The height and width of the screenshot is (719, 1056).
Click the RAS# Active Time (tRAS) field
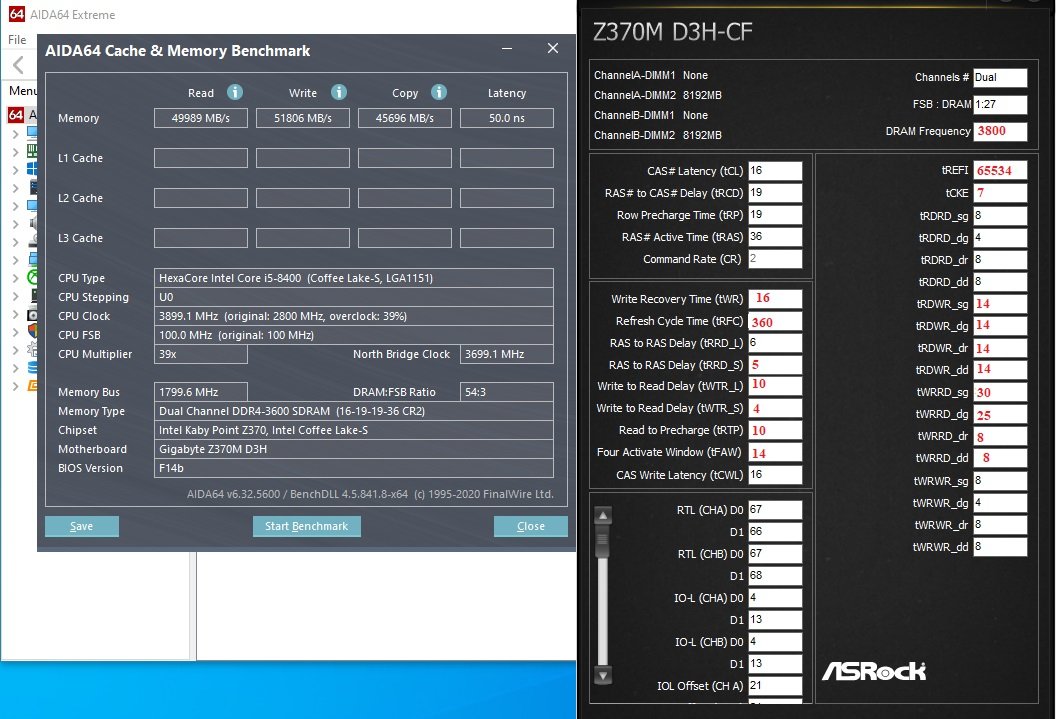click(775, 237)
